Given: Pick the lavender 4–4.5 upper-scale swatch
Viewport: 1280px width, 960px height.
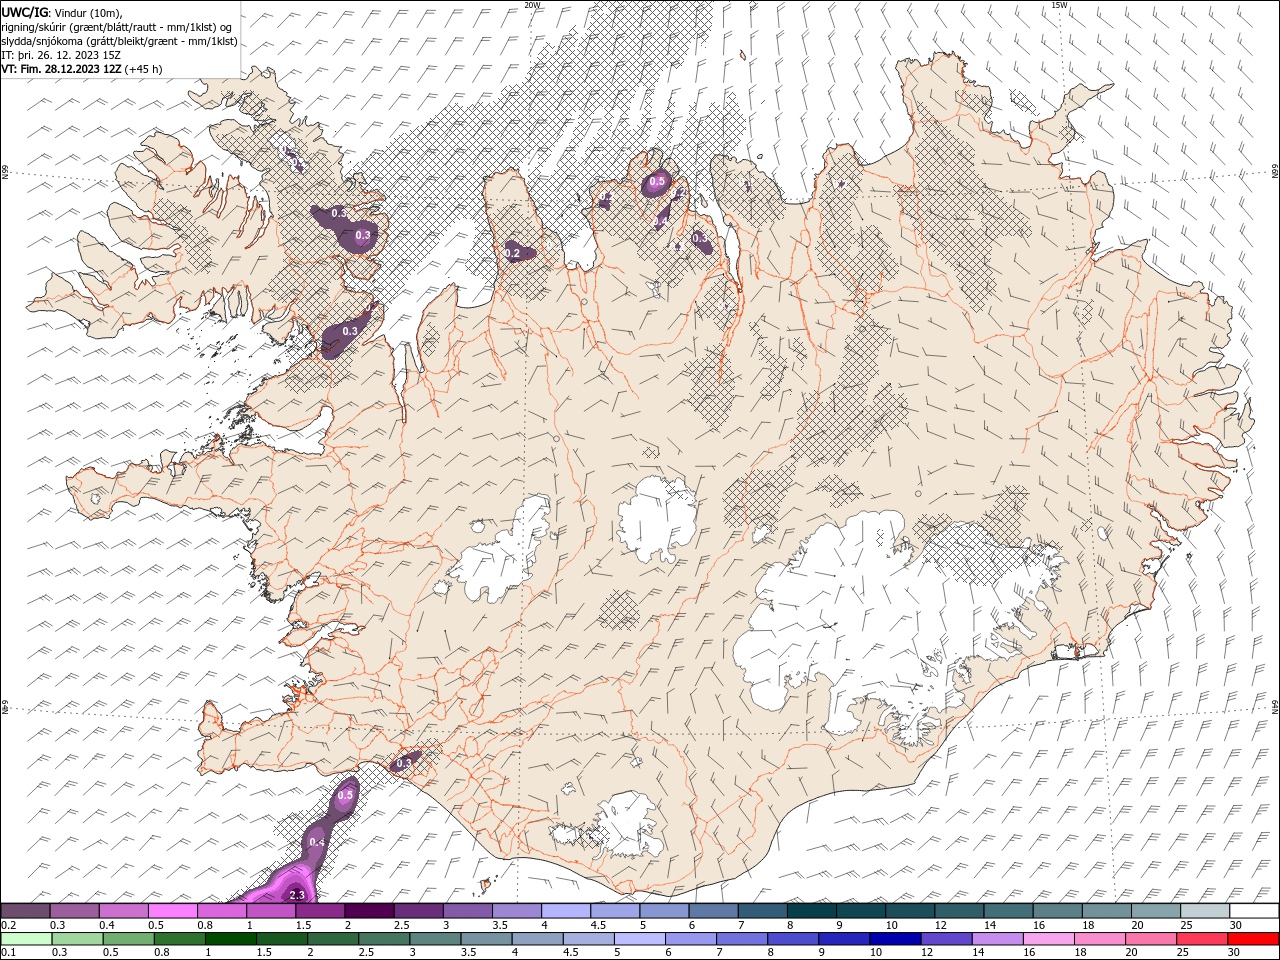Looking at the screenshot, I should tap(565, 911).
